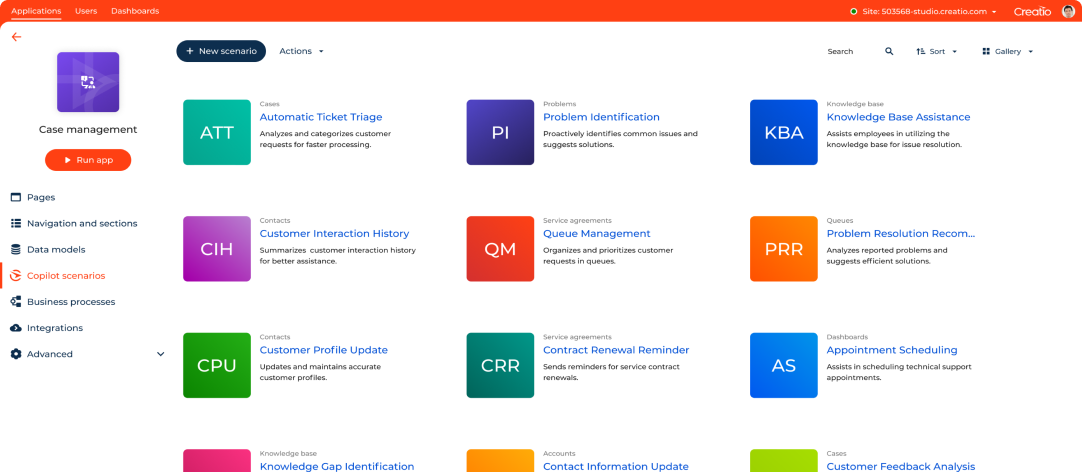Click the ATT Automatic Ticket Triage tile
The height and width of the screenshot is (472, 1082).
coord(217,132)
